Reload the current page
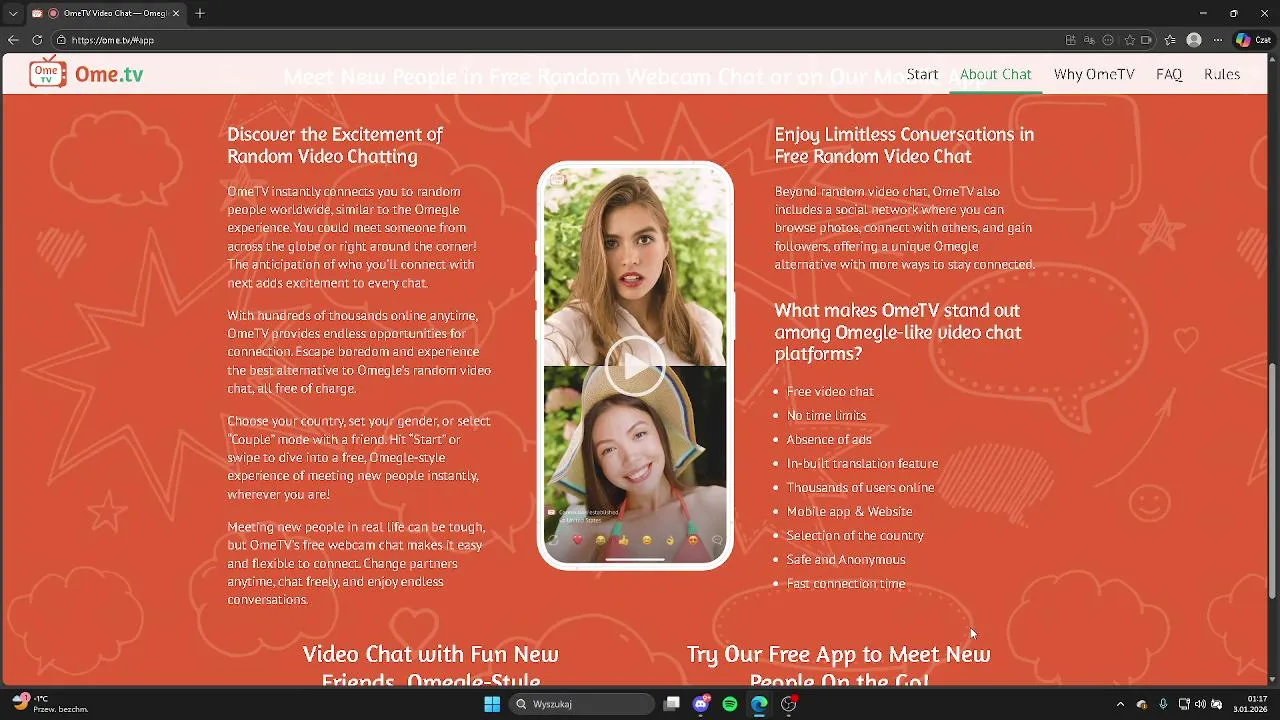1280x720 pixels. point(37,40)
